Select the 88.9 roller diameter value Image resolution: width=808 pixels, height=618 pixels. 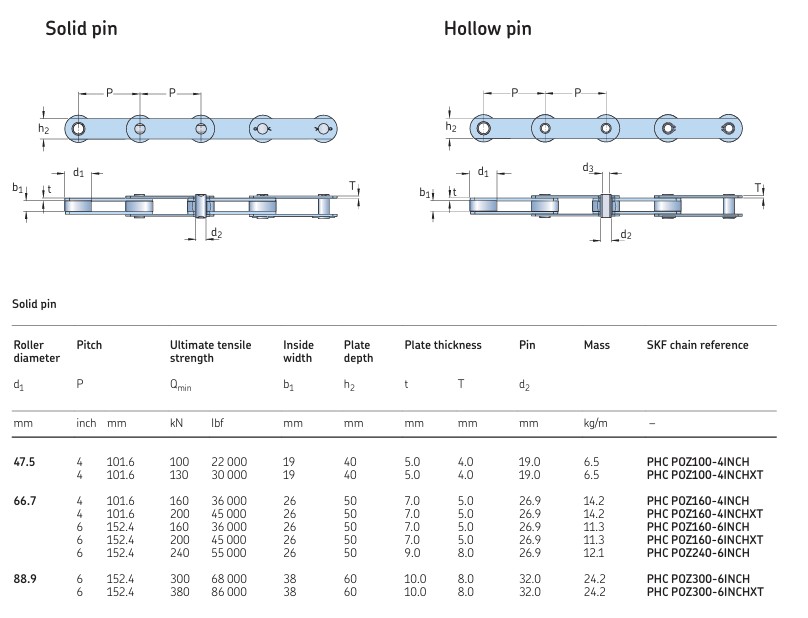(25, 579)
